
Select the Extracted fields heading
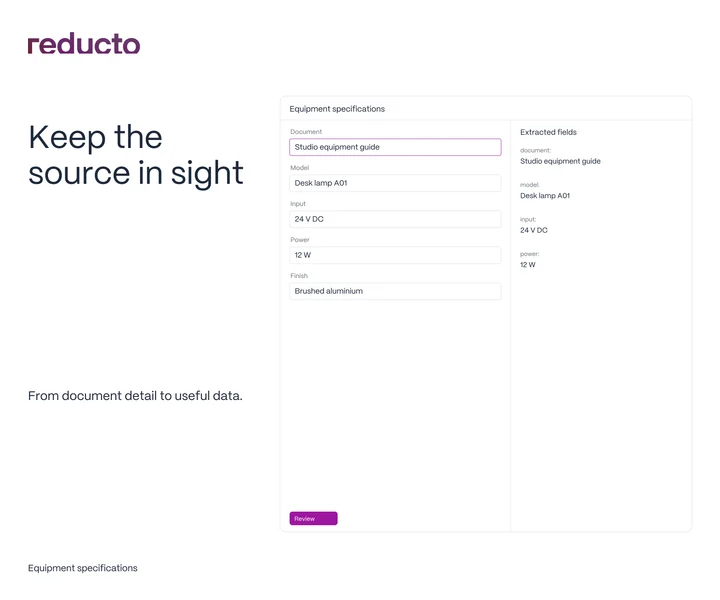548,132
